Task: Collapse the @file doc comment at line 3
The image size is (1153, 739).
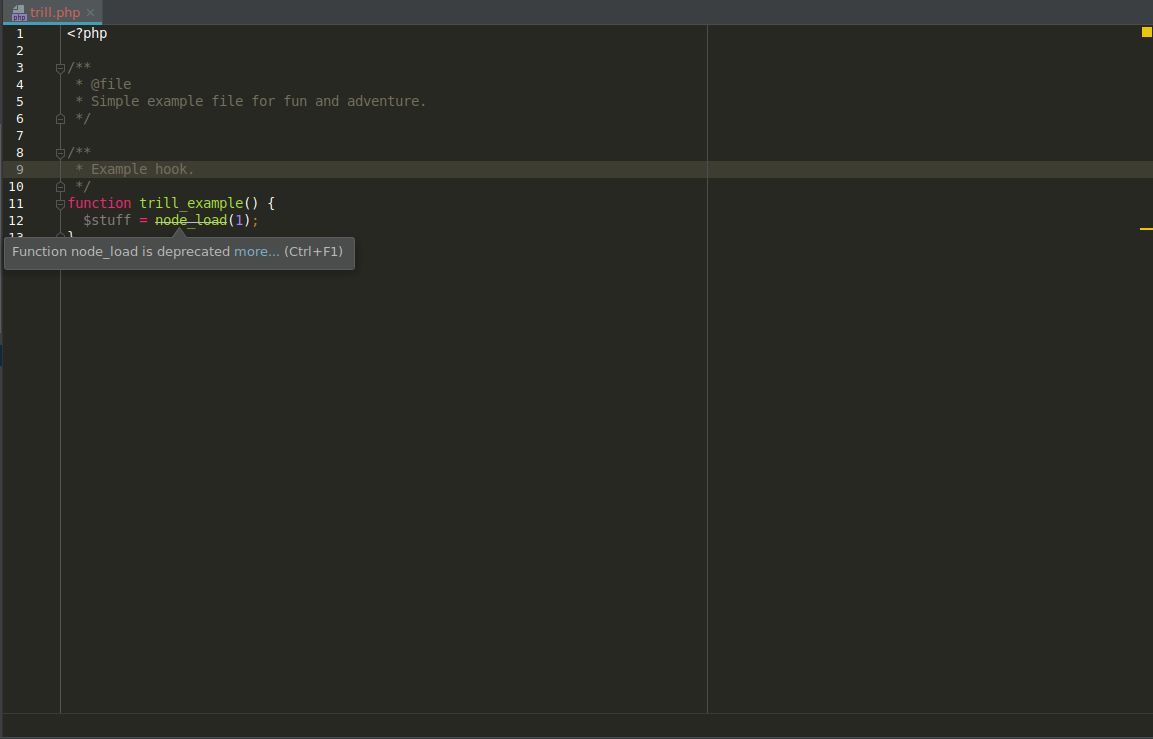Action: (60, 68)
